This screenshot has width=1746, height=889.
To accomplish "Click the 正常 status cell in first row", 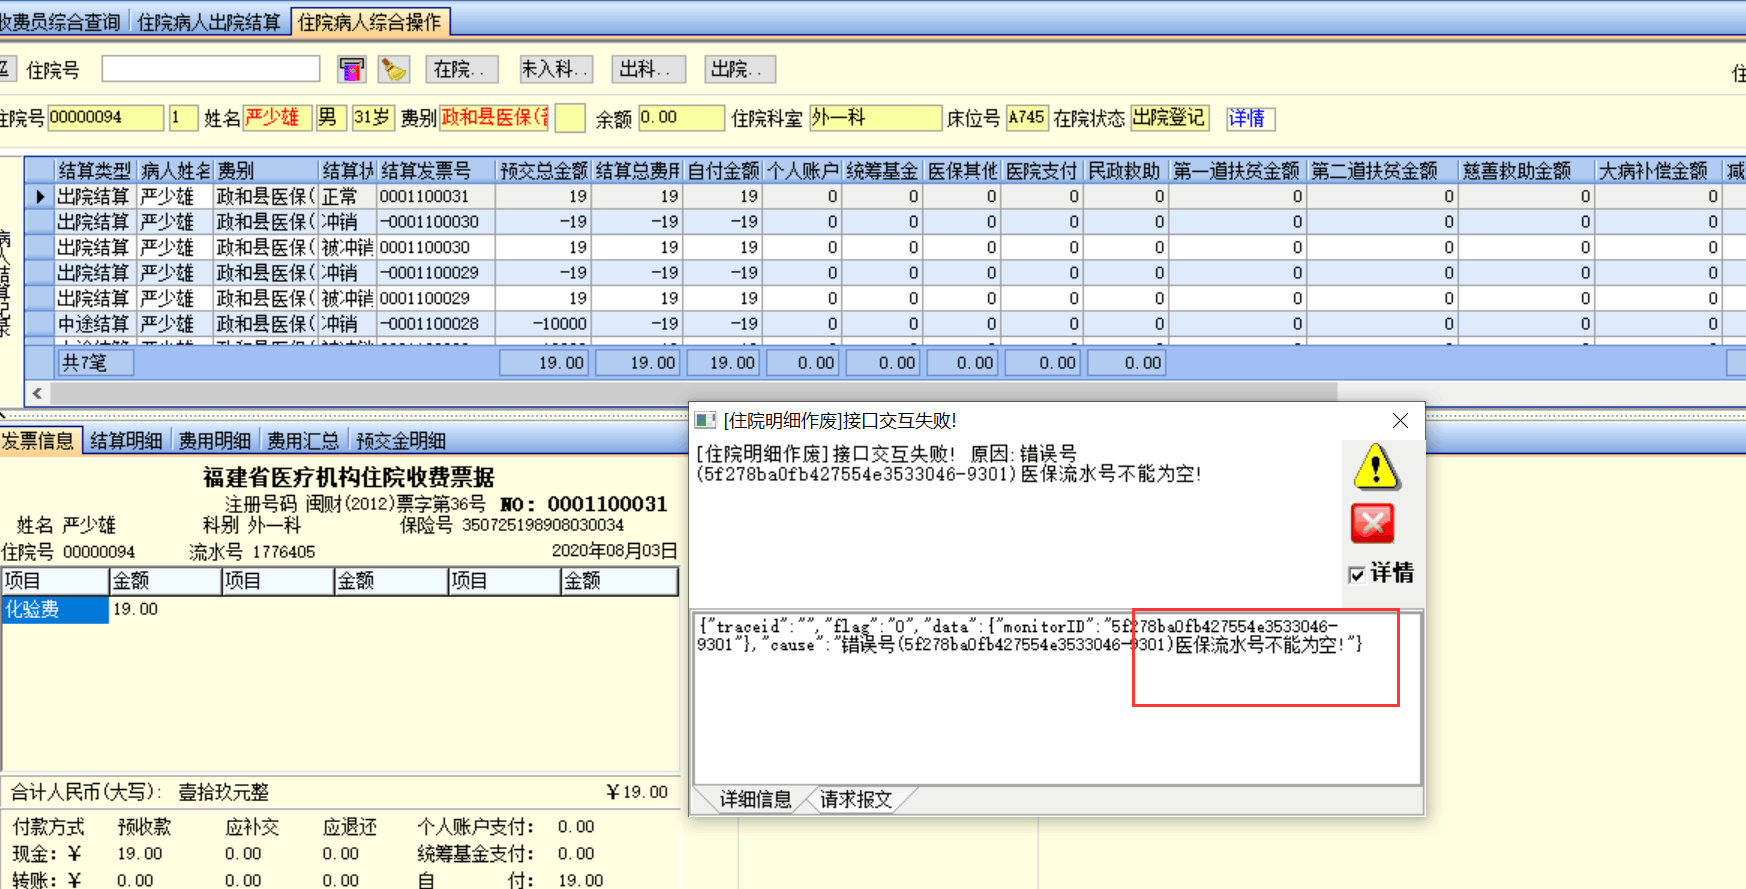I will coord(346,197).
